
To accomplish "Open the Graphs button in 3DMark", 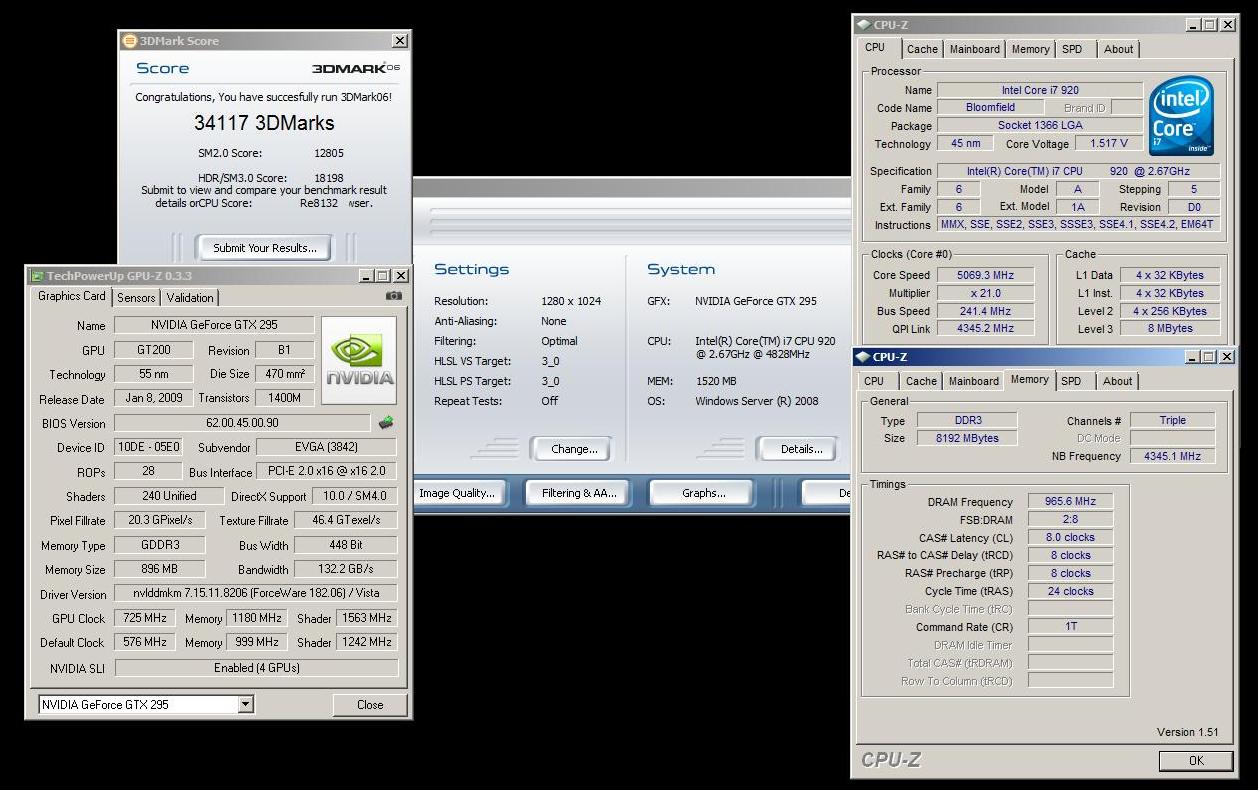I will (704, 493).
